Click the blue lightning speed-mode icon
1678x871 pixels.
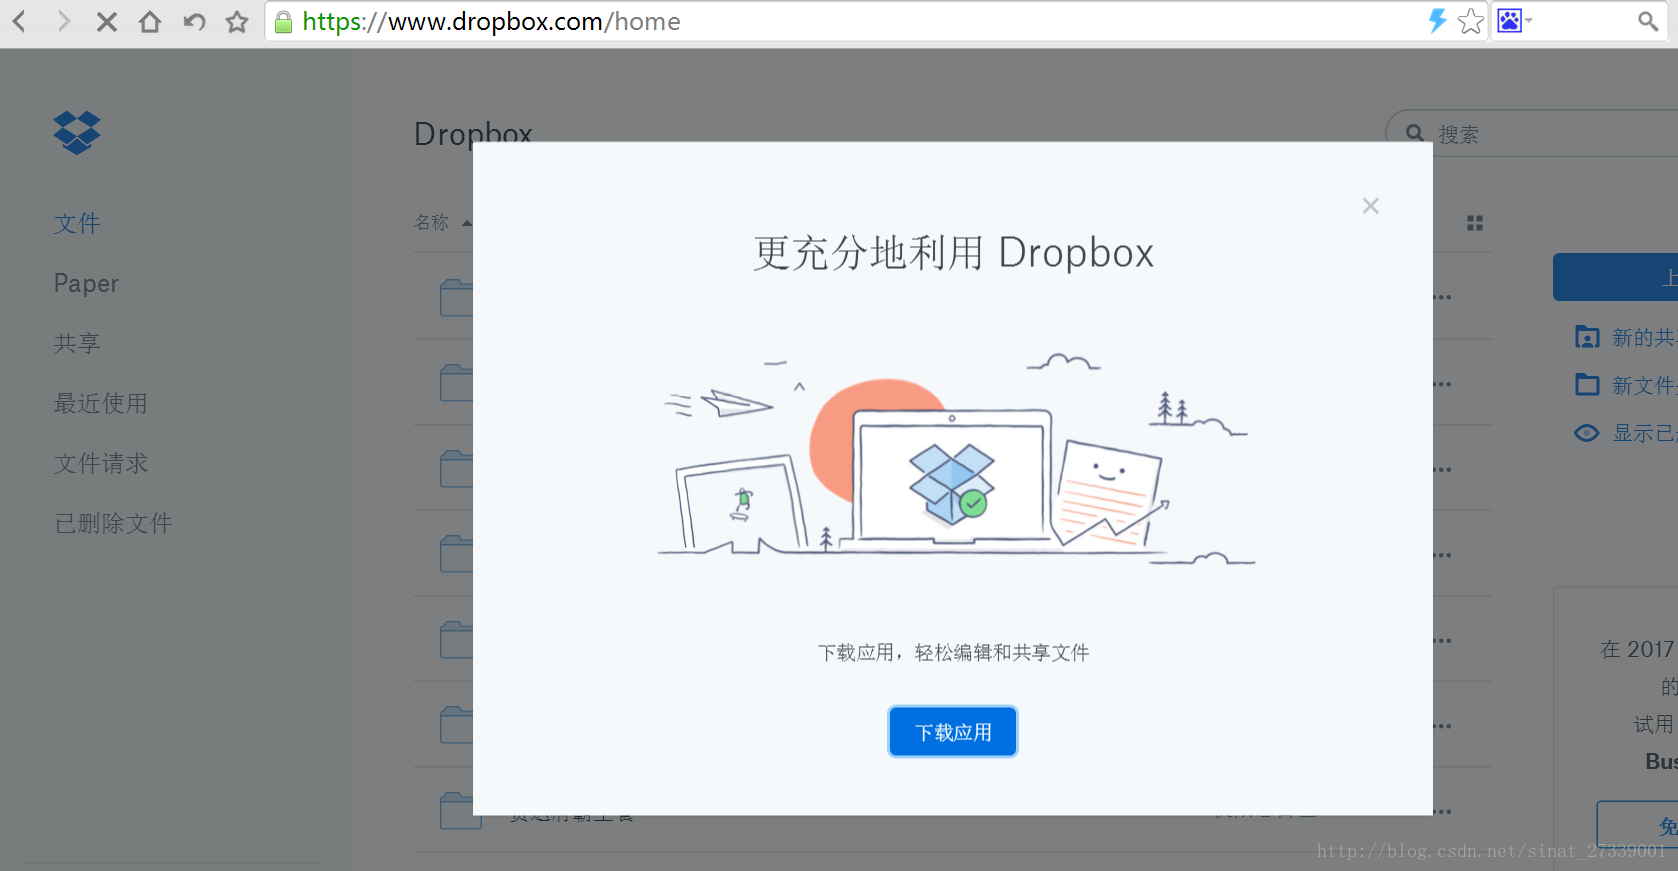pos(1437,21)
